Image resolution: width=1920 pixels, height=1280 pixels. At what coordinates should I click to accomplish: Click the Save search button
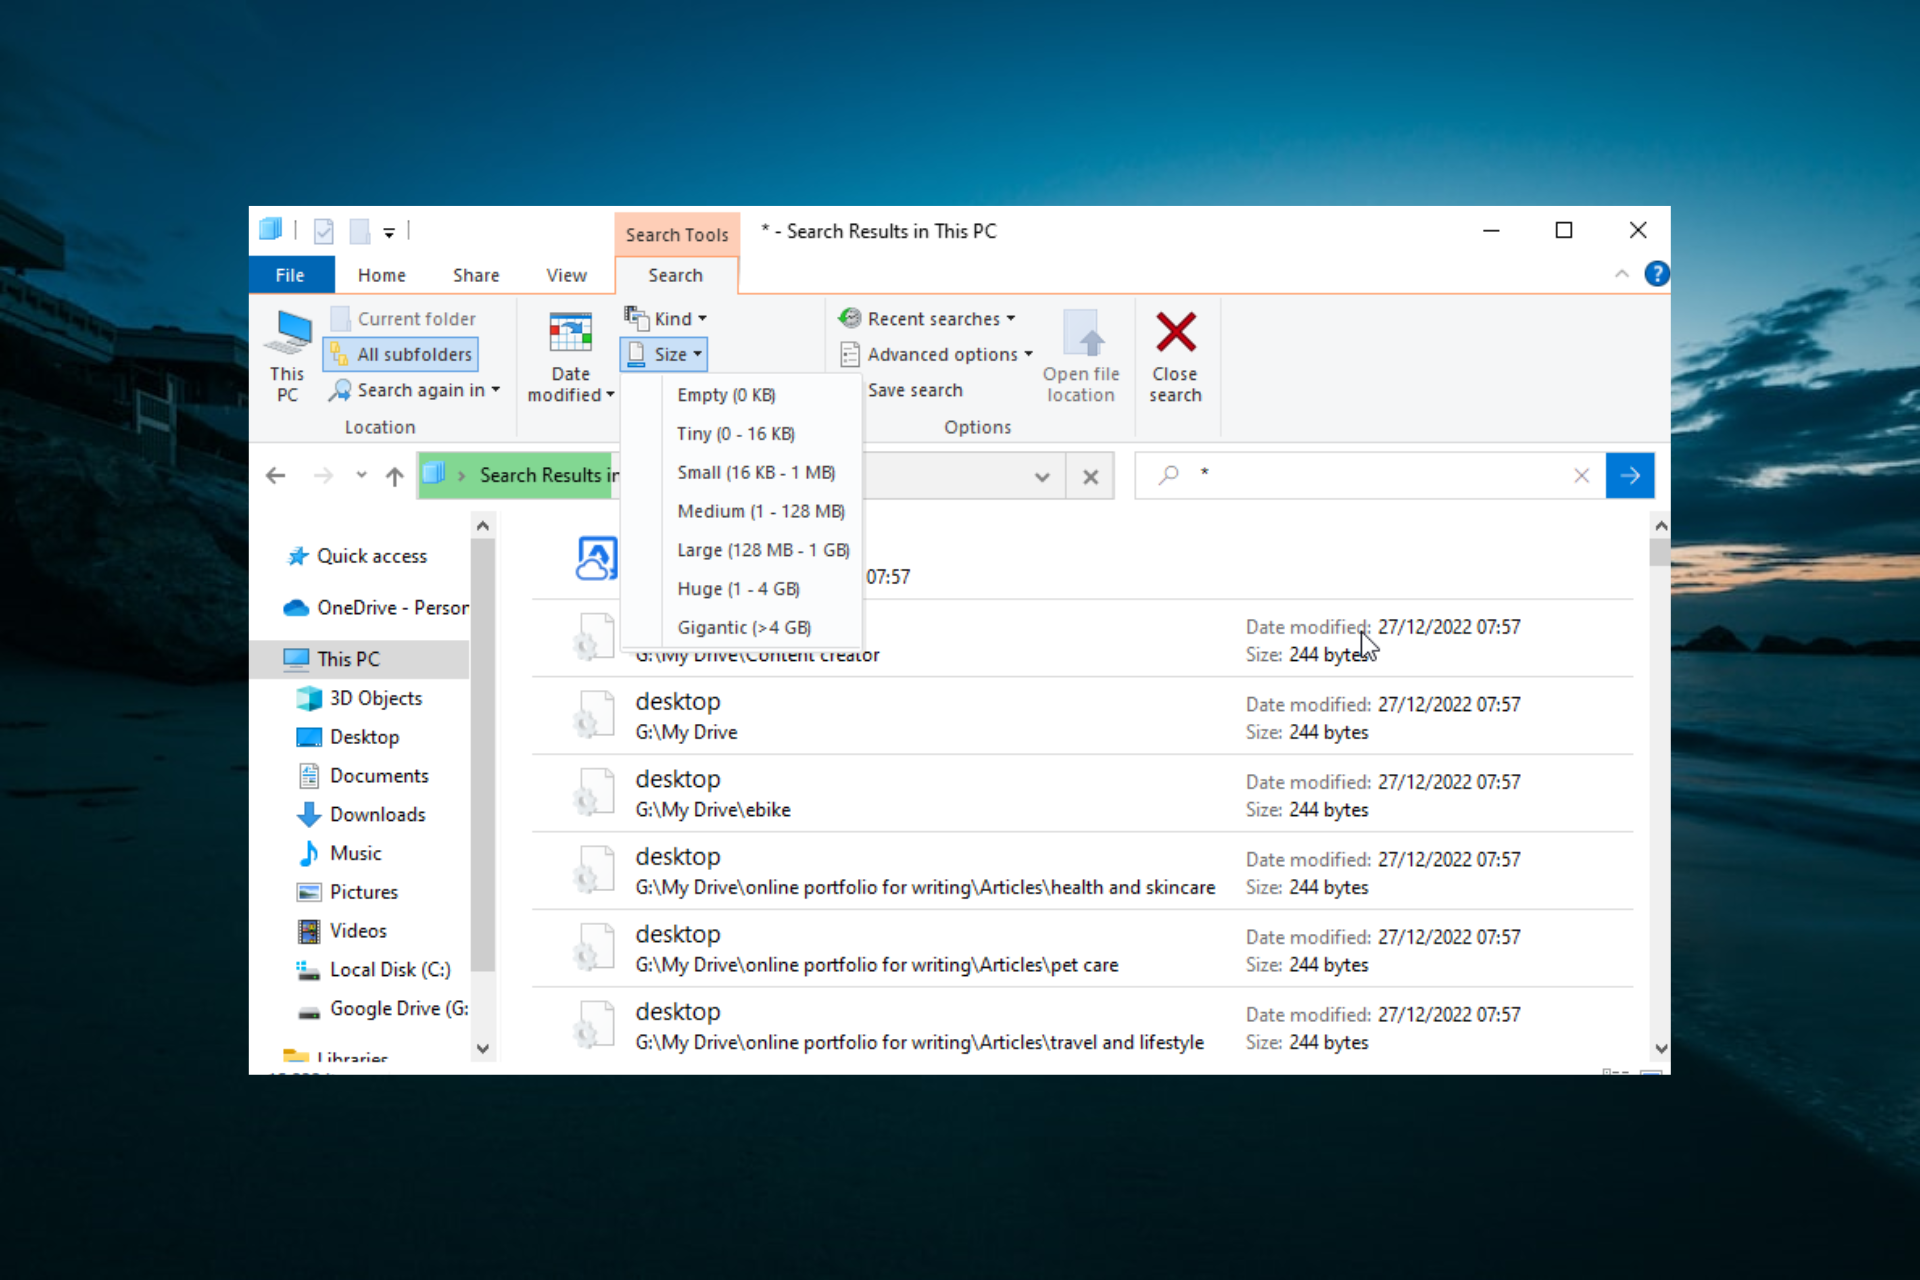(x=910, y=390)
